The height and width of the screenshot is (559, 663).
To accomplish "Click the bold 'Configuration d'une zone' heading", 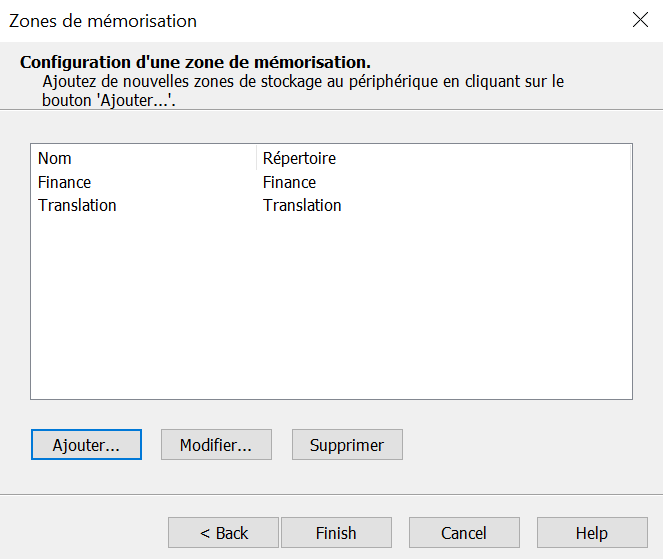I will coord(195,62).
